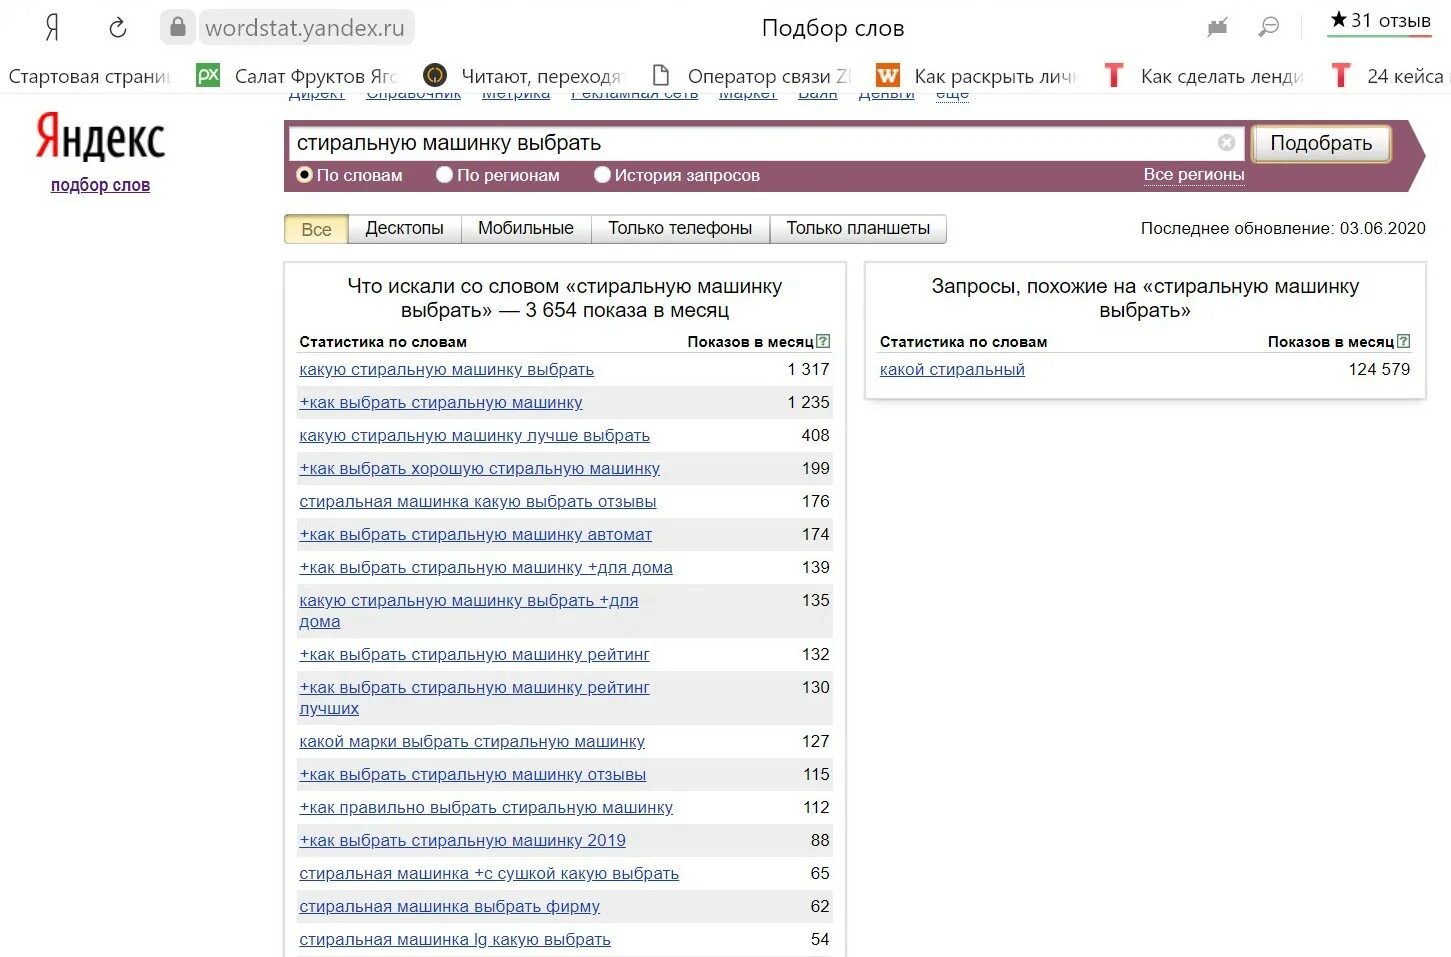1451x957 pixels.
Task: Open the 'Как сделать лендинг' T bookmark icon
Action: [x=1114, y=75]
